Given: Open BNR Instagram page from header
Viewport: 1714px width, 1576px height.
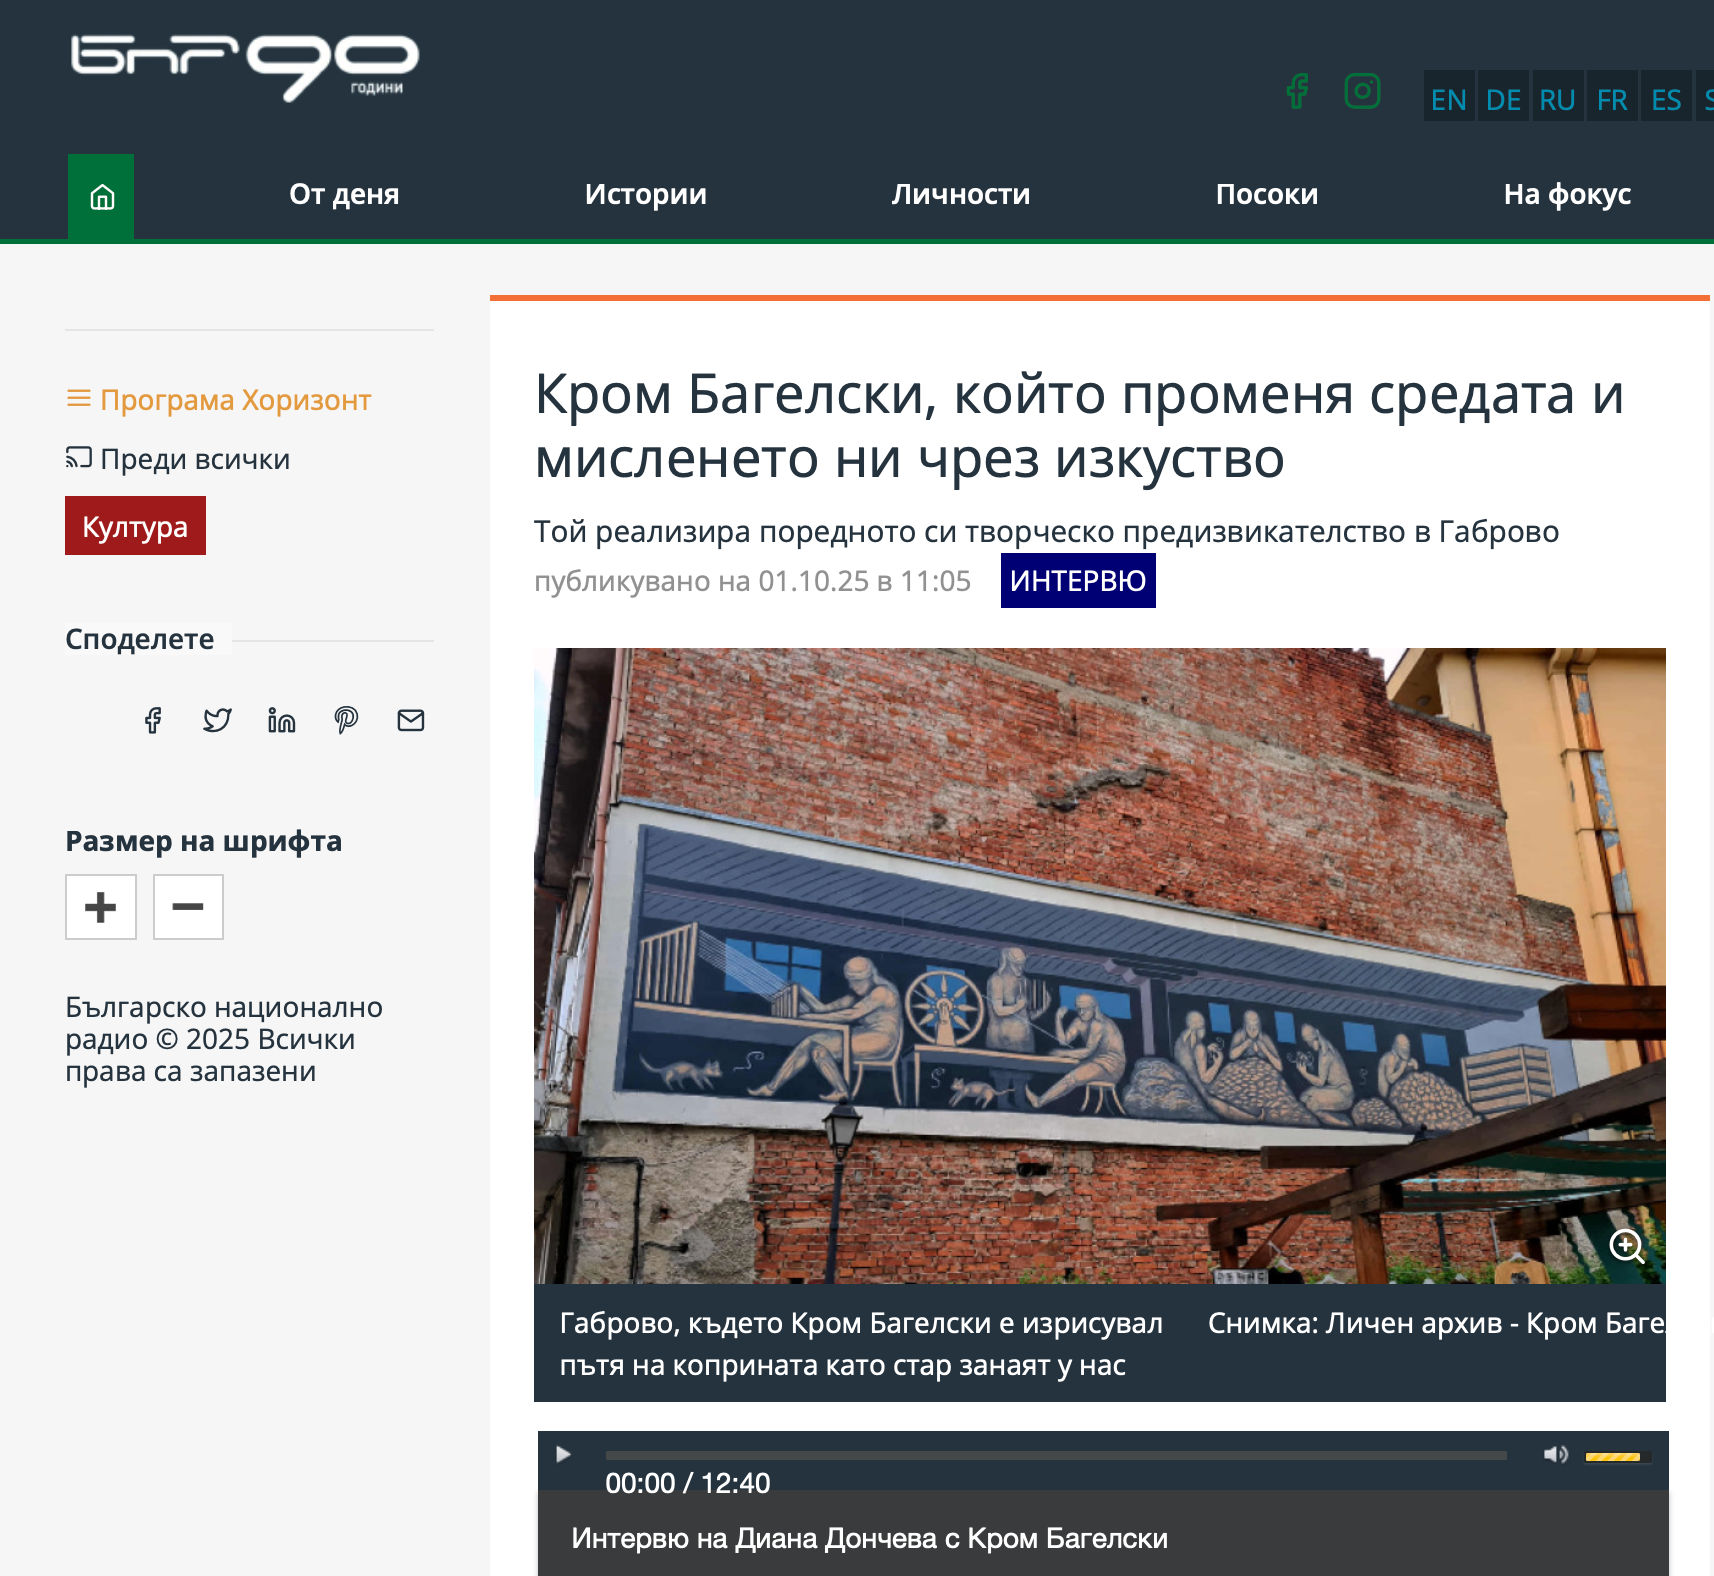Looking at the screenshot, I should click(1363, 91).
